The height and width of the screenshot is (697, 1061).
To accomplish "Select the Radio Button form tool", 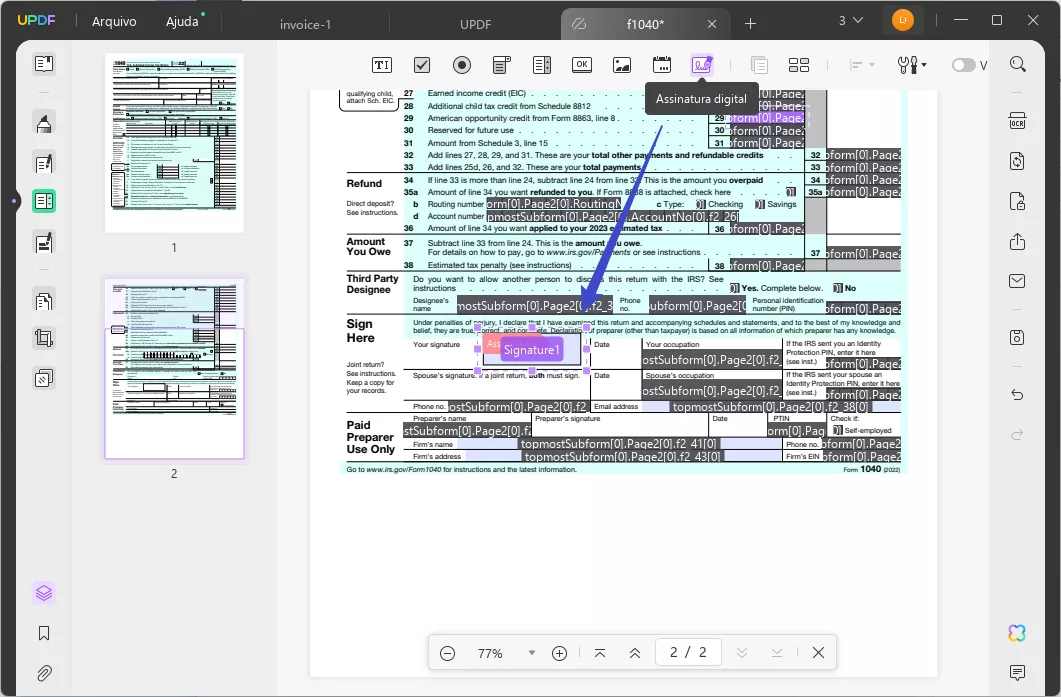I will coord(461,65).
